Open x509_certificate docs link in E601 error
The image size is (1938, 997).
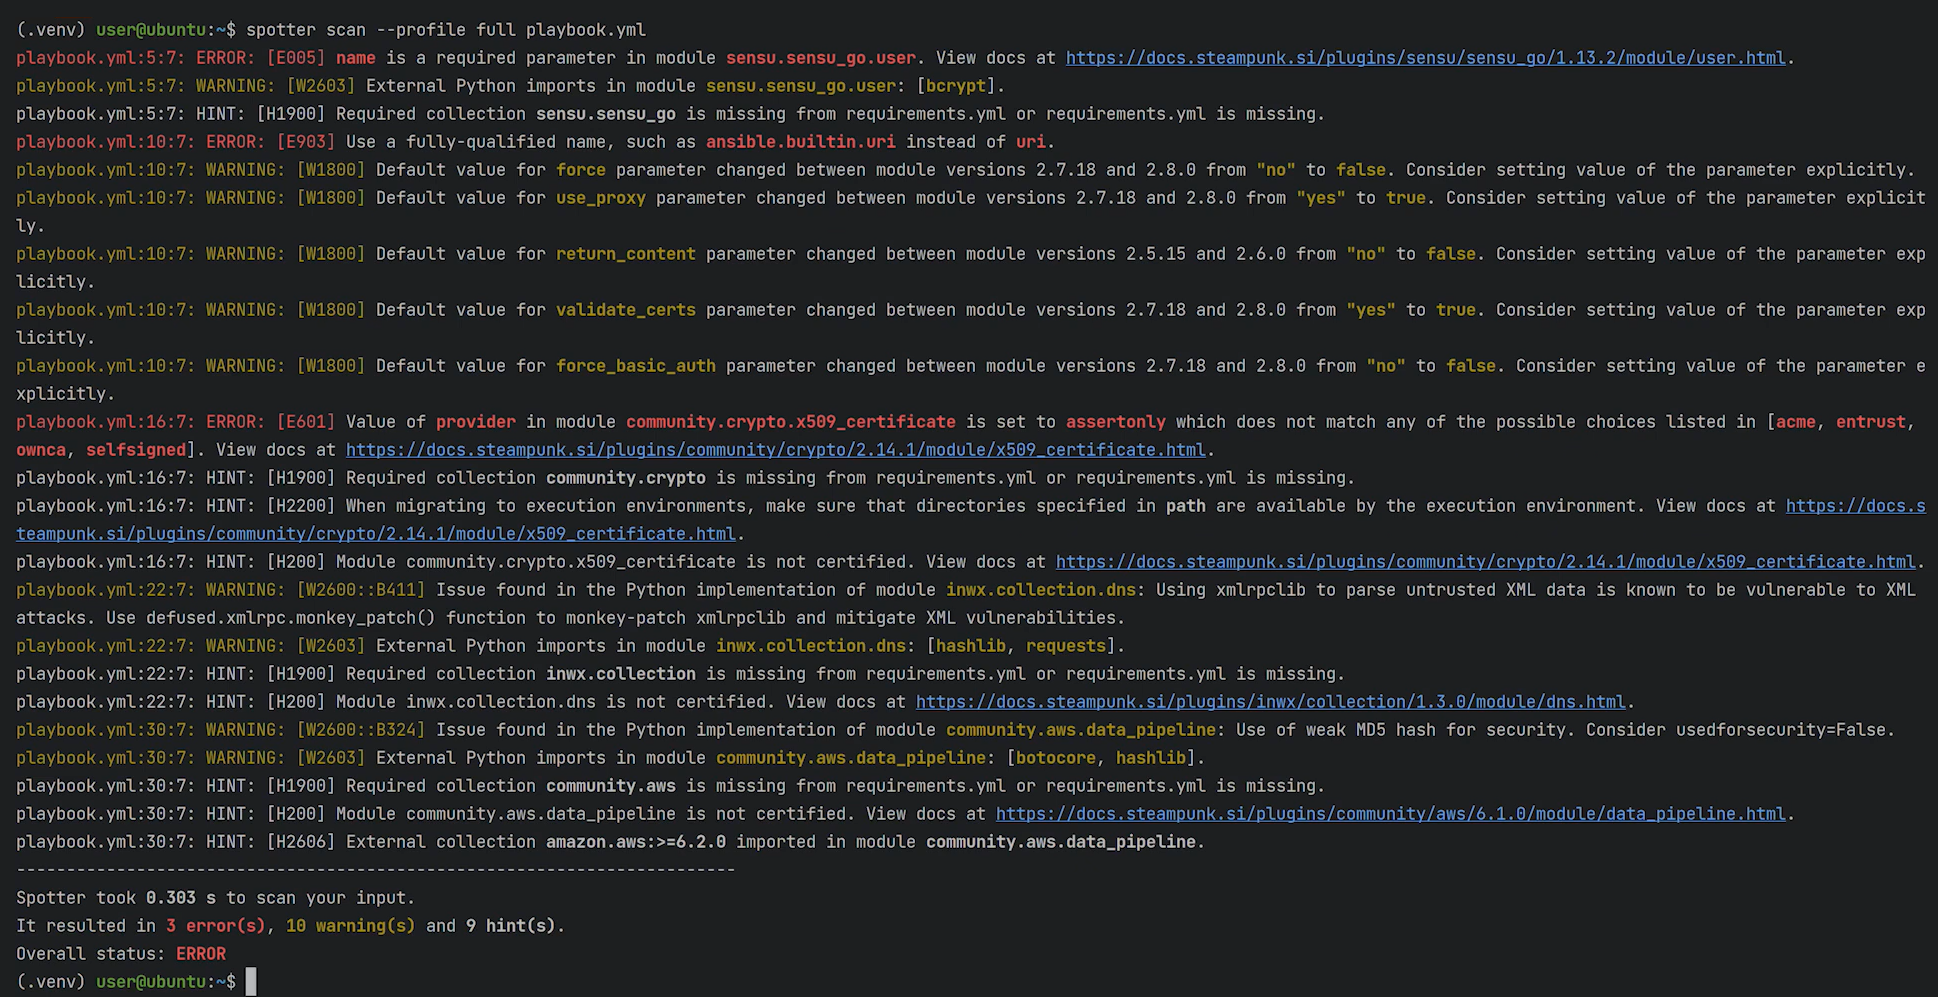[775, 450]
